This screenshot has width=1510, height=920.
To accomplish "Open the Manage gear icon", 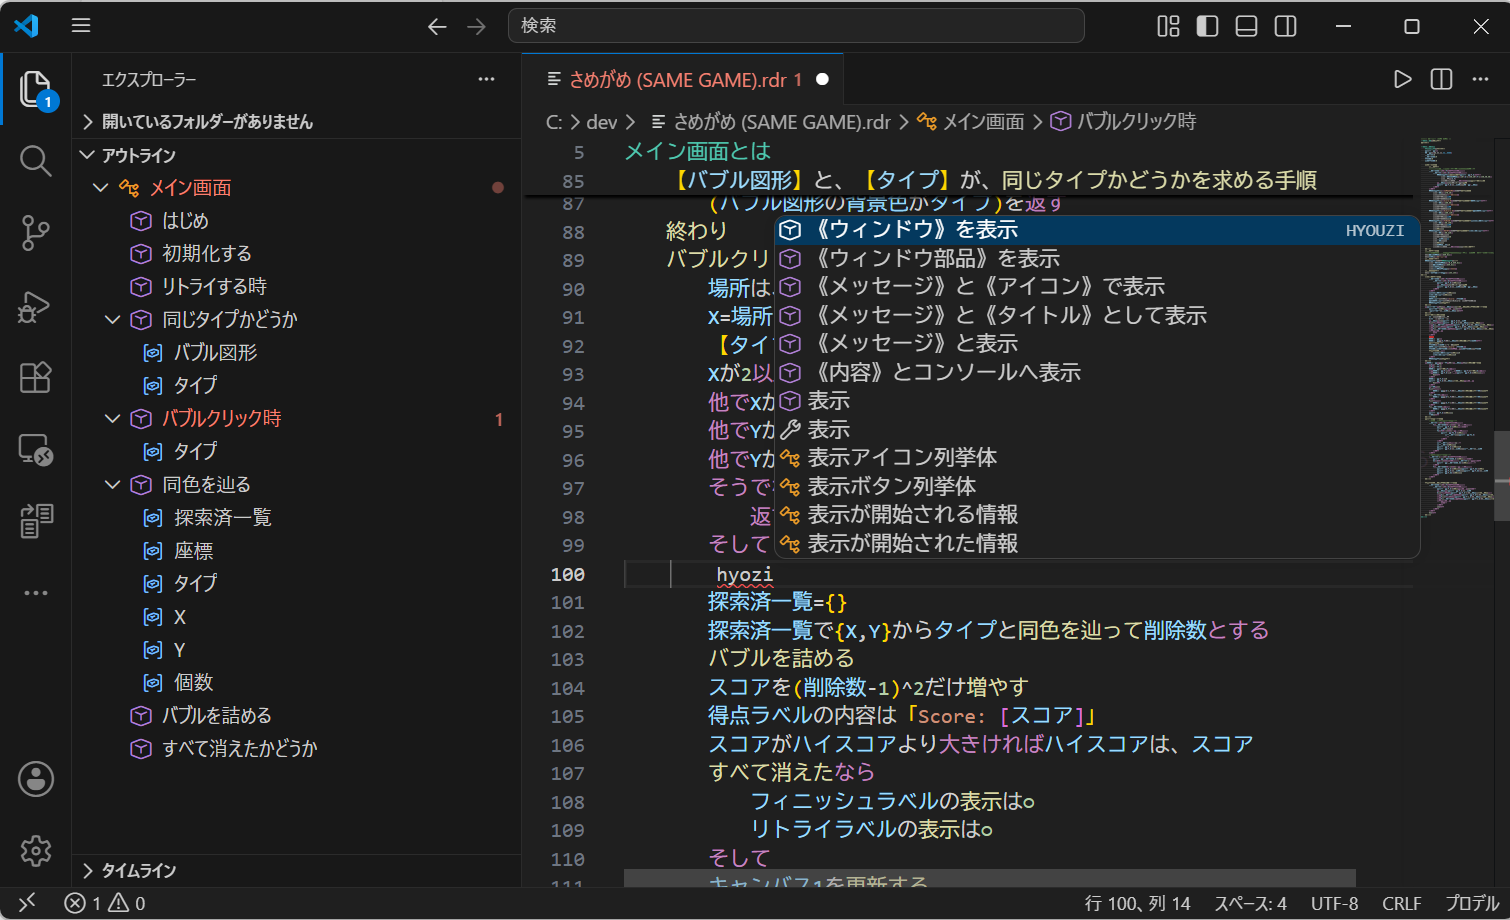I will 36,851.
